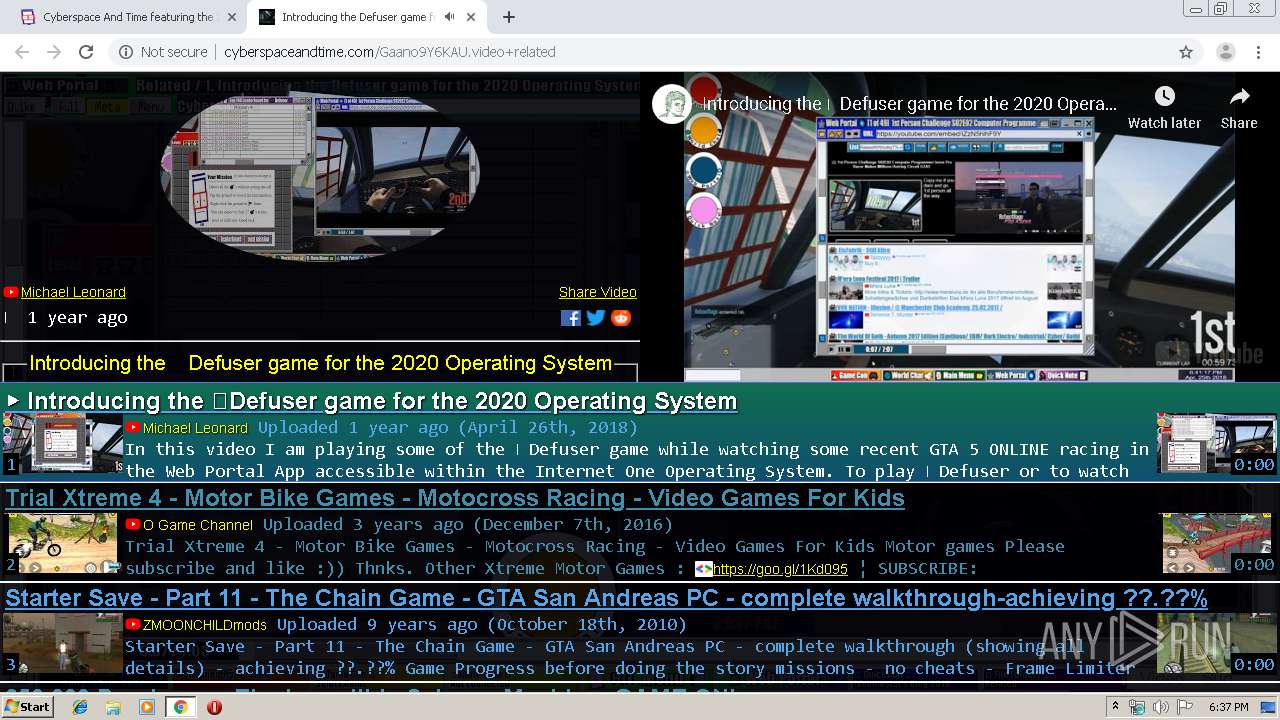Launch Internet Explorer from taskbar
The width and height of the screenshot is (1280, 720).
tap(80, 707)
